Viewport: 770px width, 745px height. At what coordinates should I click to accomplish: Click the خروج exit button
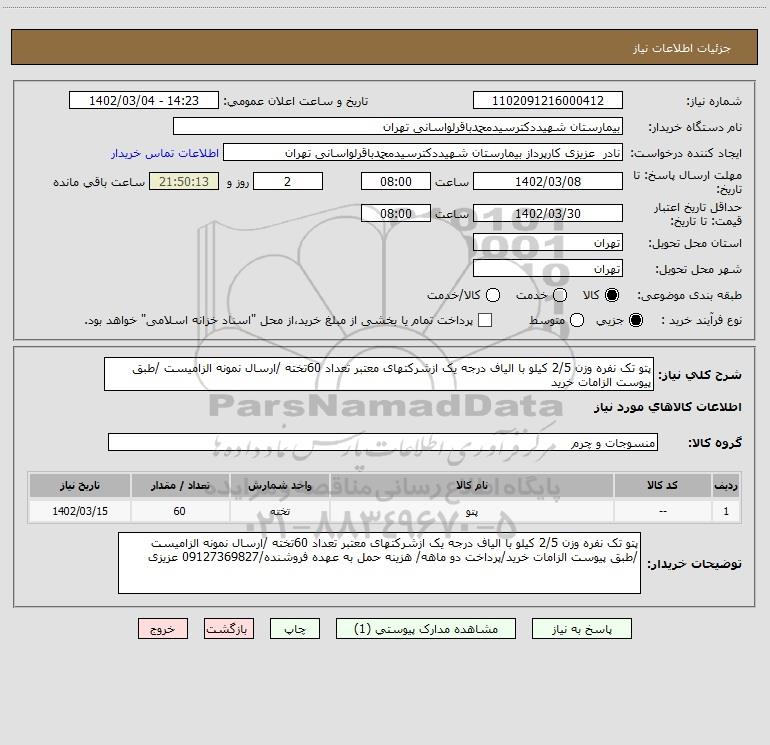tap(163, 629)
